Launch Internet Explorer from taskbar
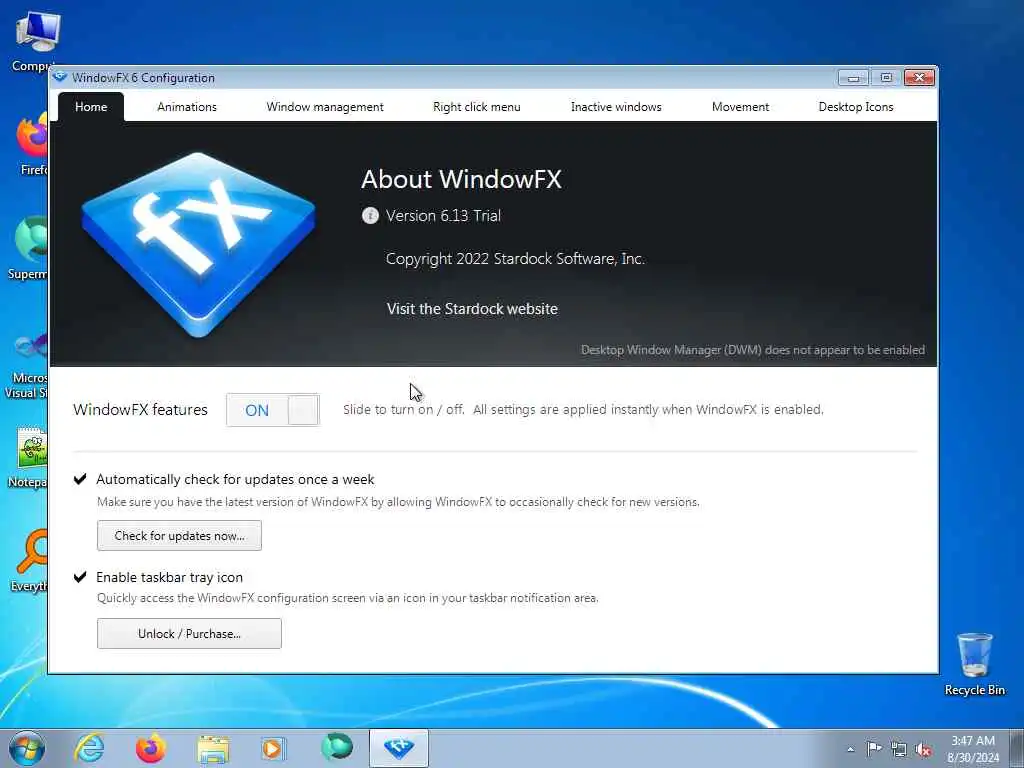 pyautogui.click(x=89, y=748)
